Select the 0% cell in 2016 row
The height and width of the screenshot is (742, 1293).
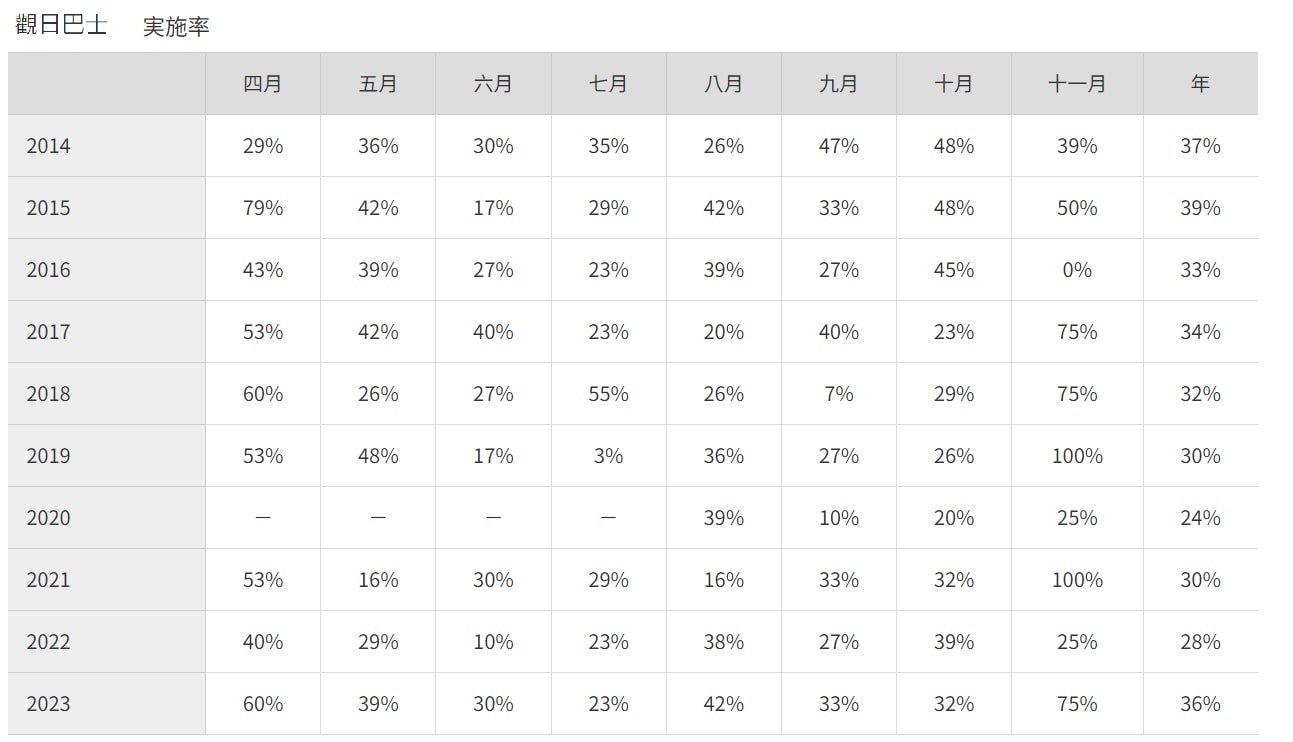pos(1077,270)
